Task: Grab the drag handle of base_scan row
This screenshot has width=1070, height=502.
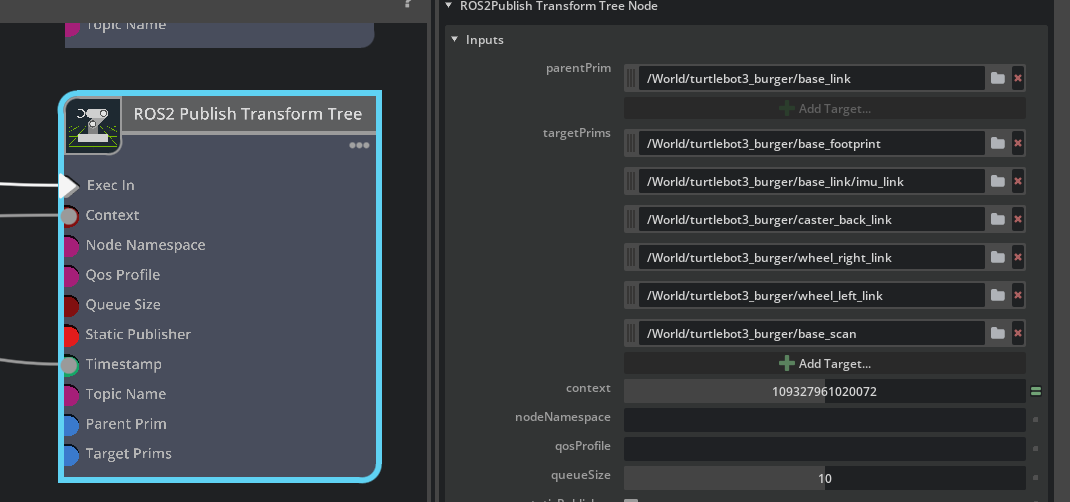Action: [x=631, y=334]
